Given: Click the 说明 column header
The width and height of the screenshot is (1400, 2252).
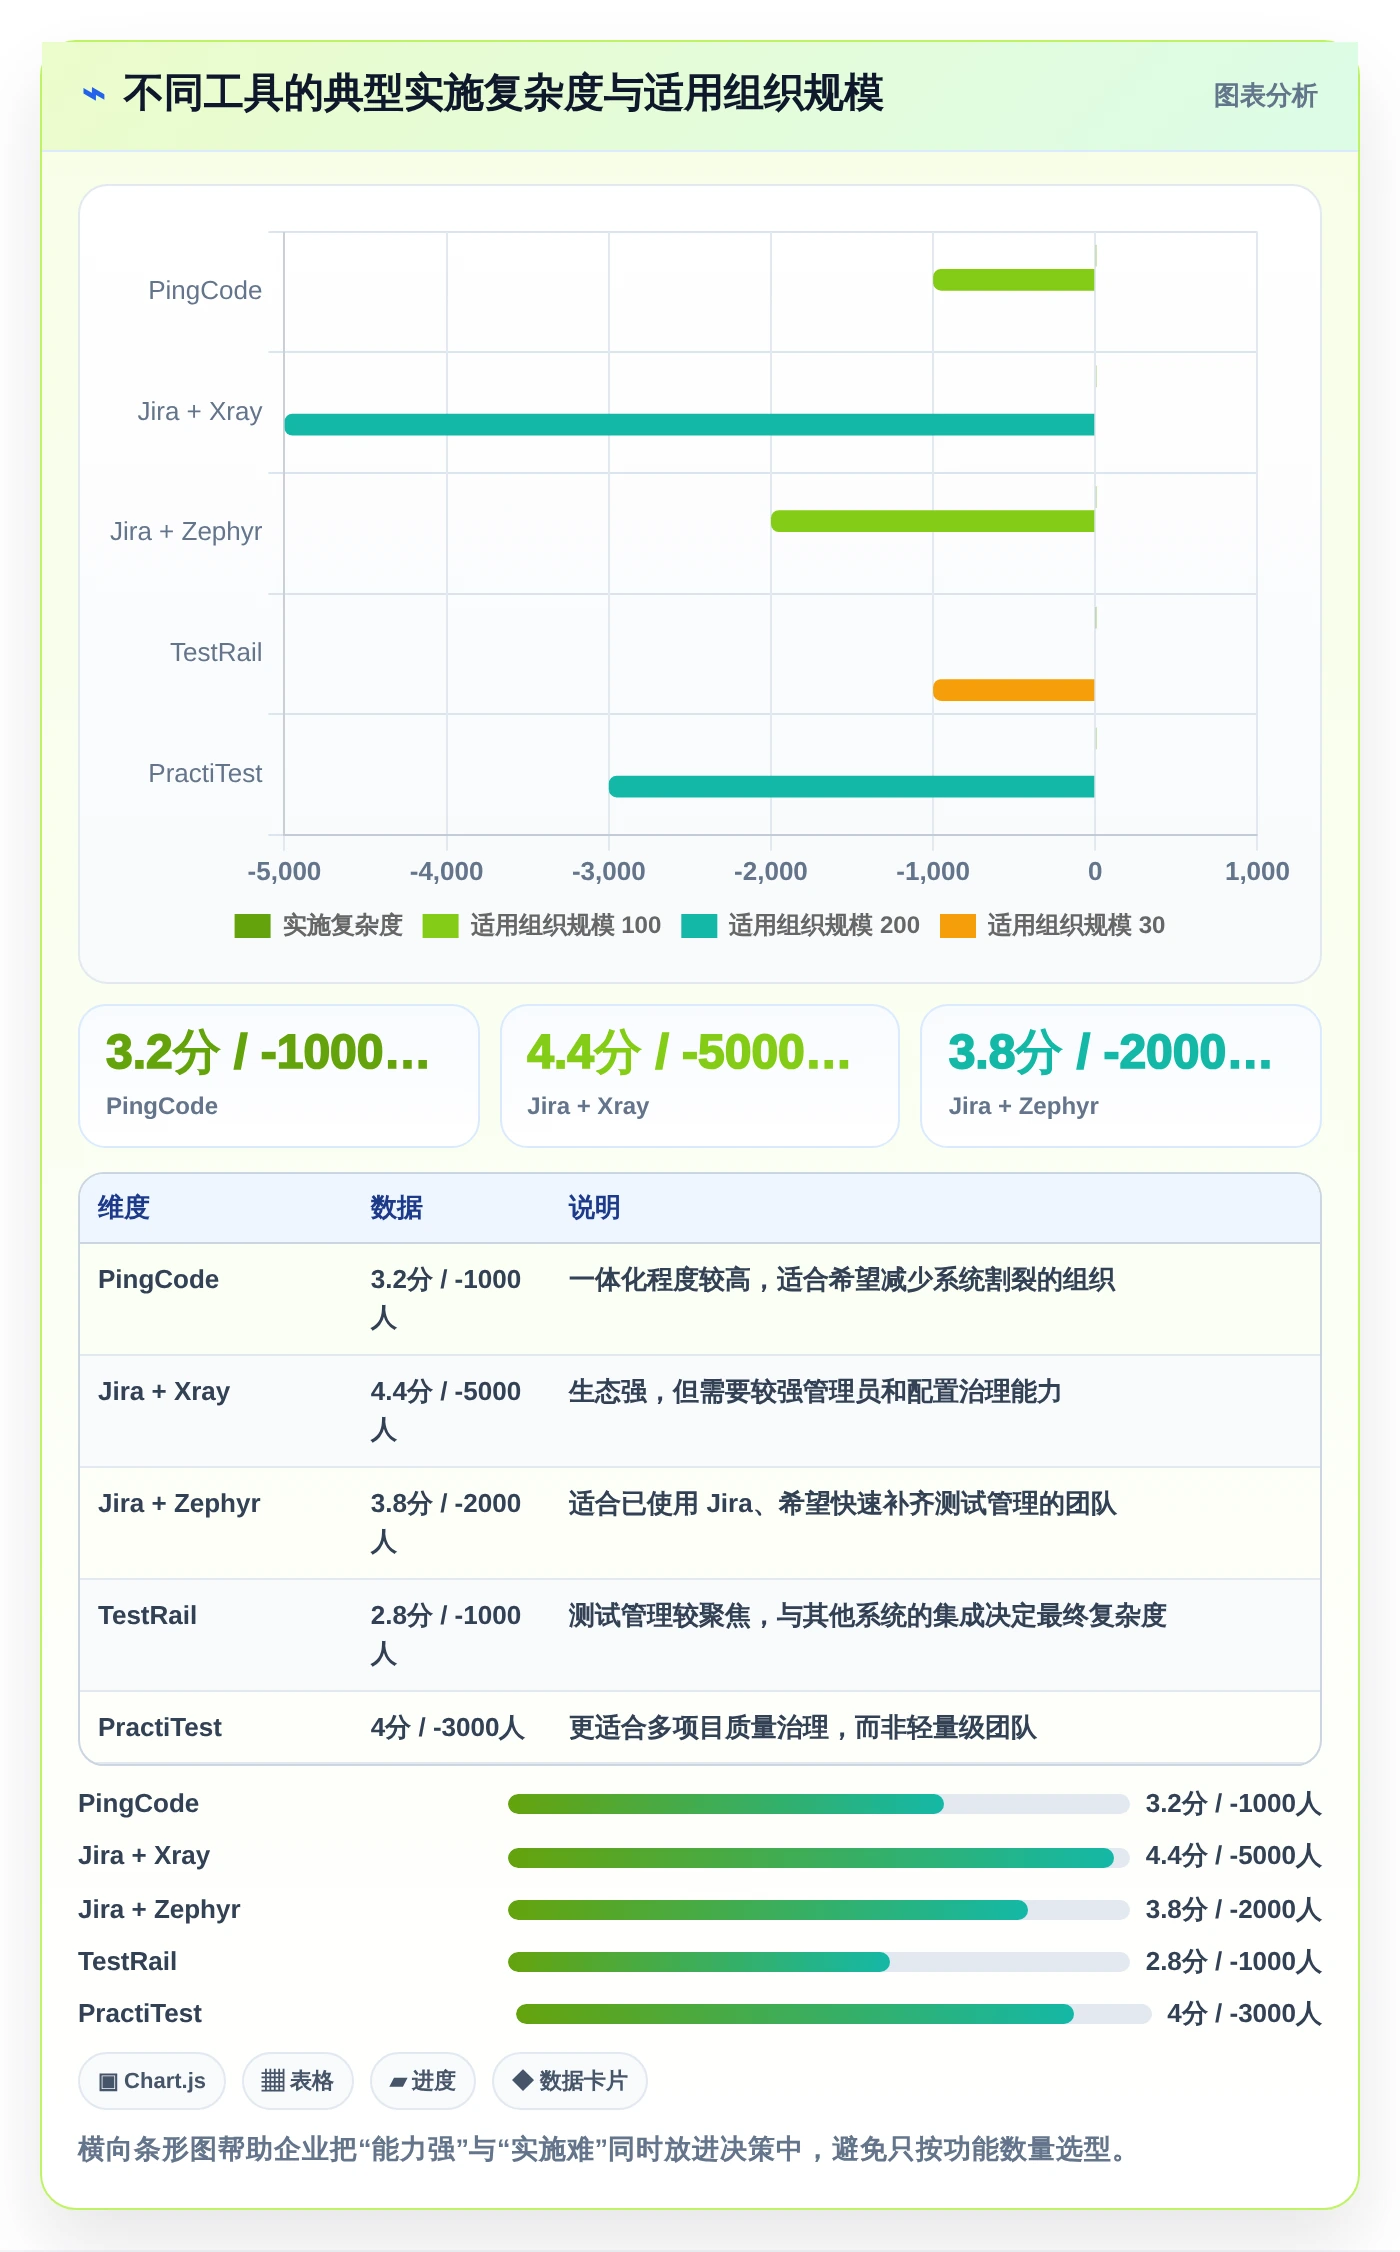Looking at the screenshot, I should [x=594, y=1208].
